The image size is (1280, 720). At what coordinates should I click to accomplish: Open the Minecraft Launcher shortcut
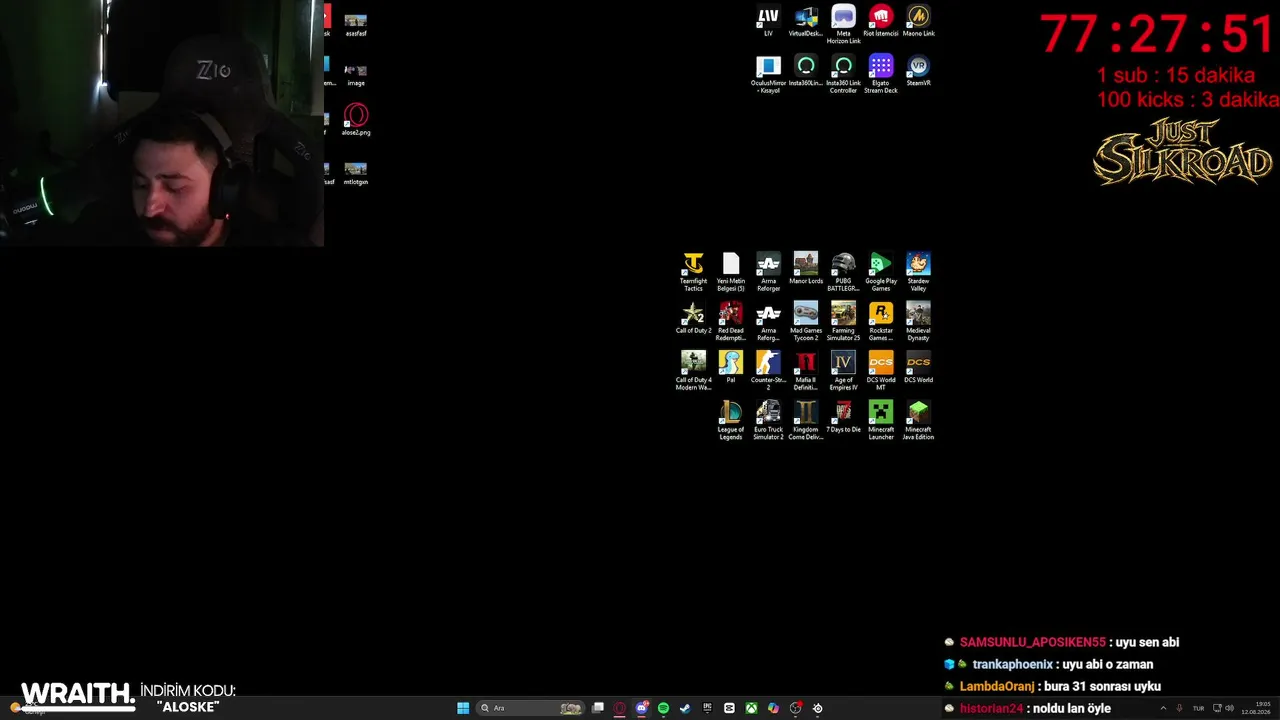coord(881,421)
